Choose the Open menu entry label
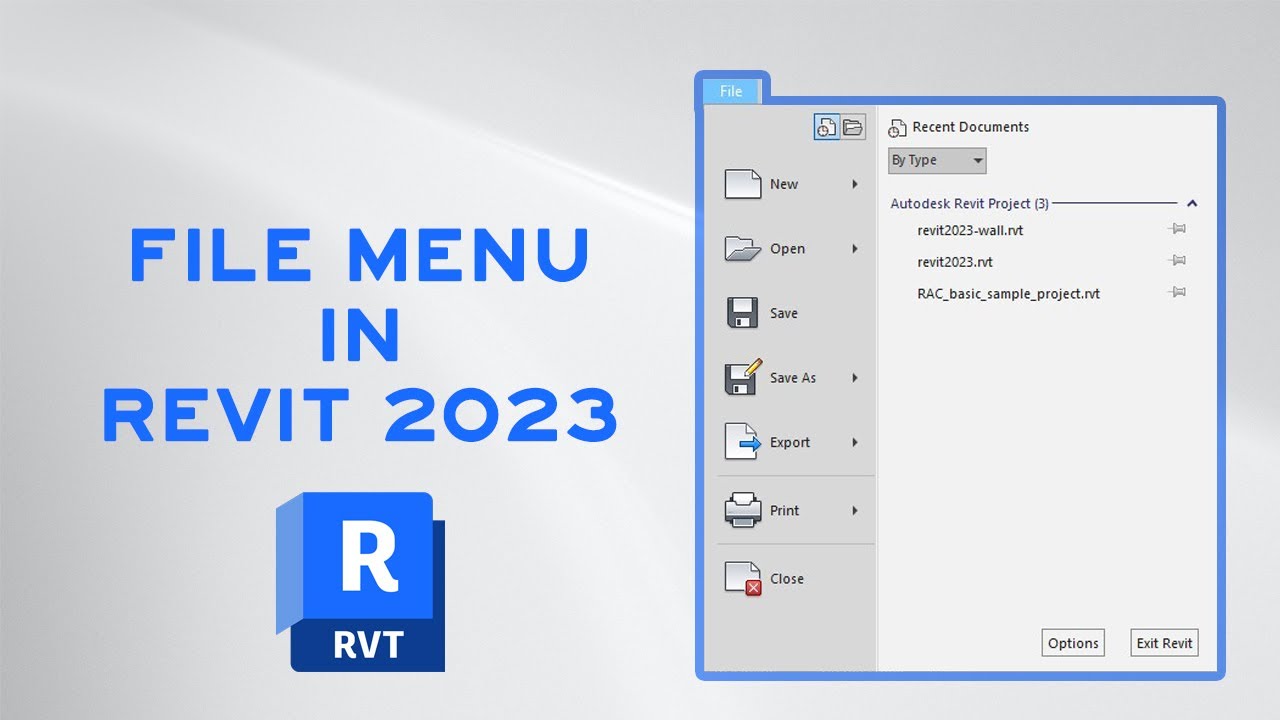The height and width of the screenshot is (720, 1280). [x=787, y=249]
